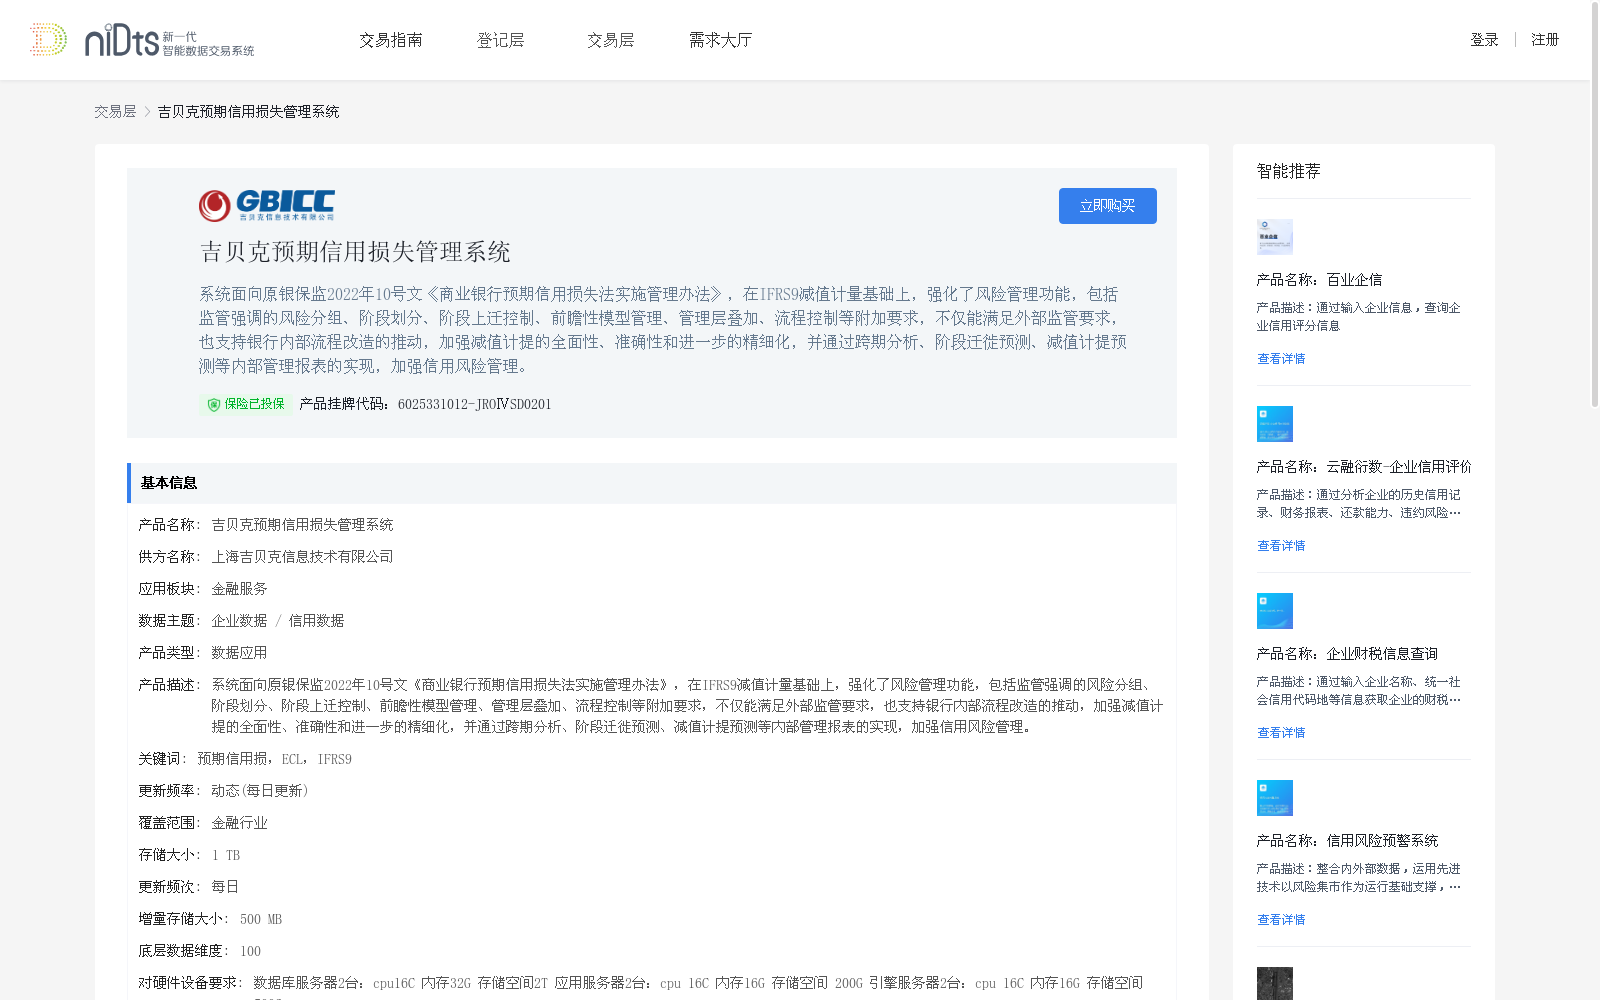Viewport: 1600px width, 1000px height.
Task: Open 信用风险预警系统 product name
Action: [1347, 841]
